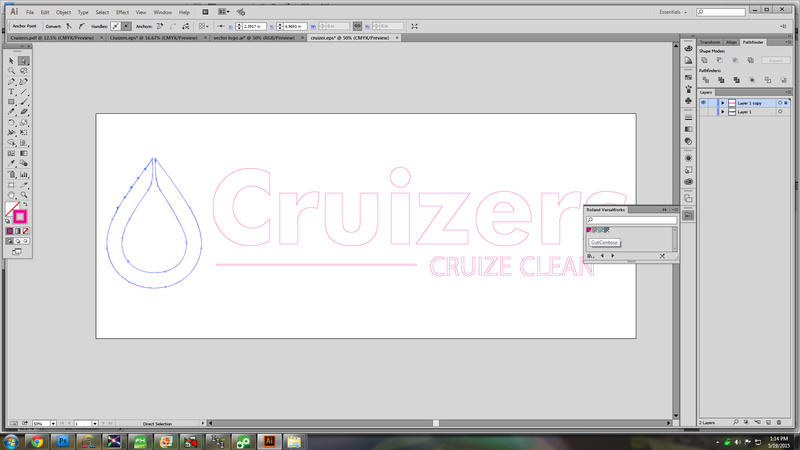Select the Artboard tool

(11, 185)
